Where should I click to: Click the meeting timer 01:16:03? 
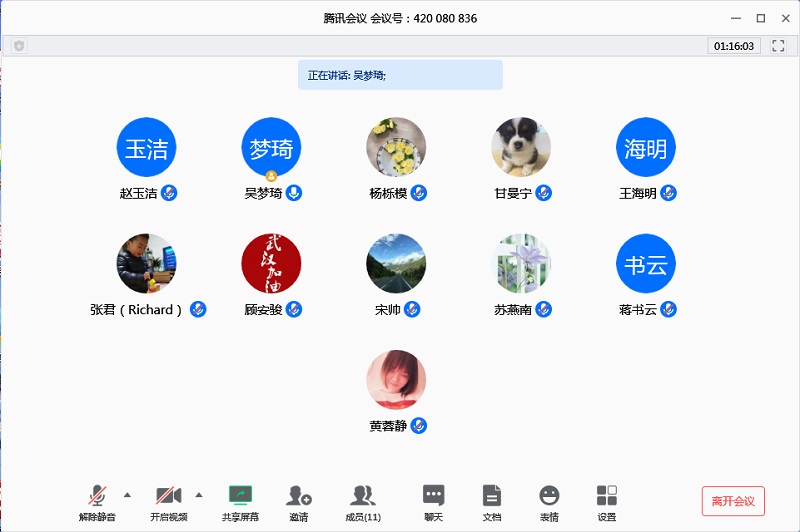pos(734,46)
